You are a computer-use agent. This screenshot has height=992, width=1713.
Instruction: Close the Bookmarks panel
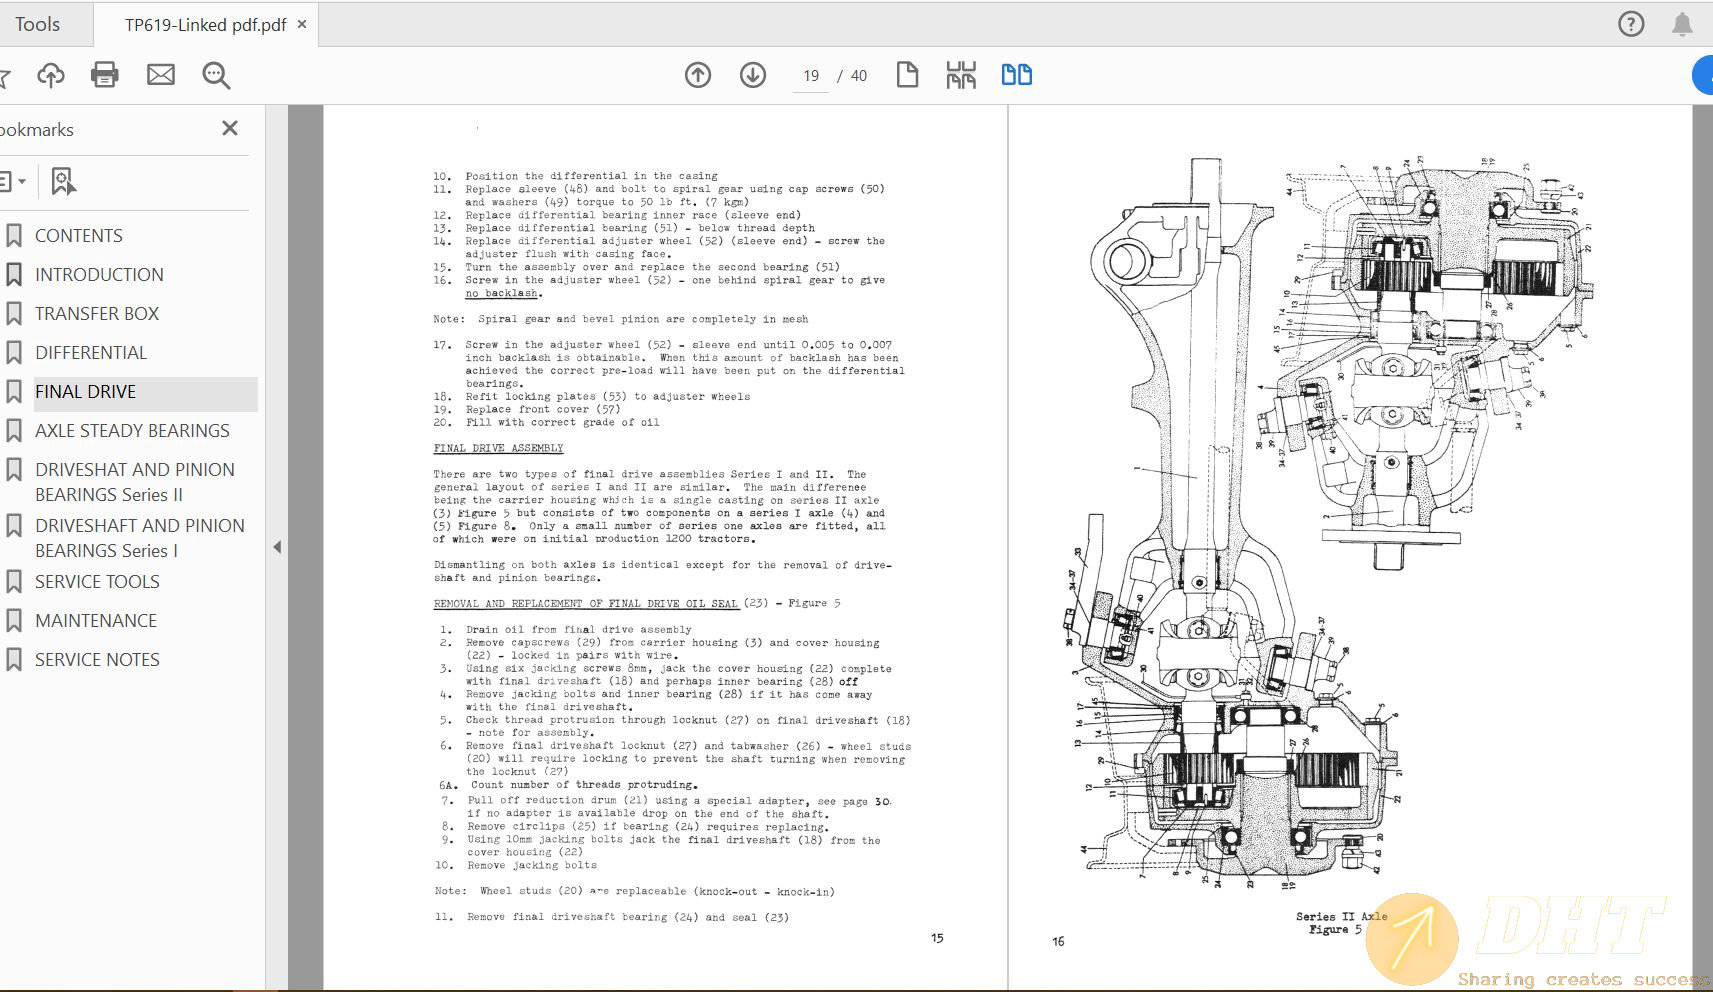click(230, 128)
